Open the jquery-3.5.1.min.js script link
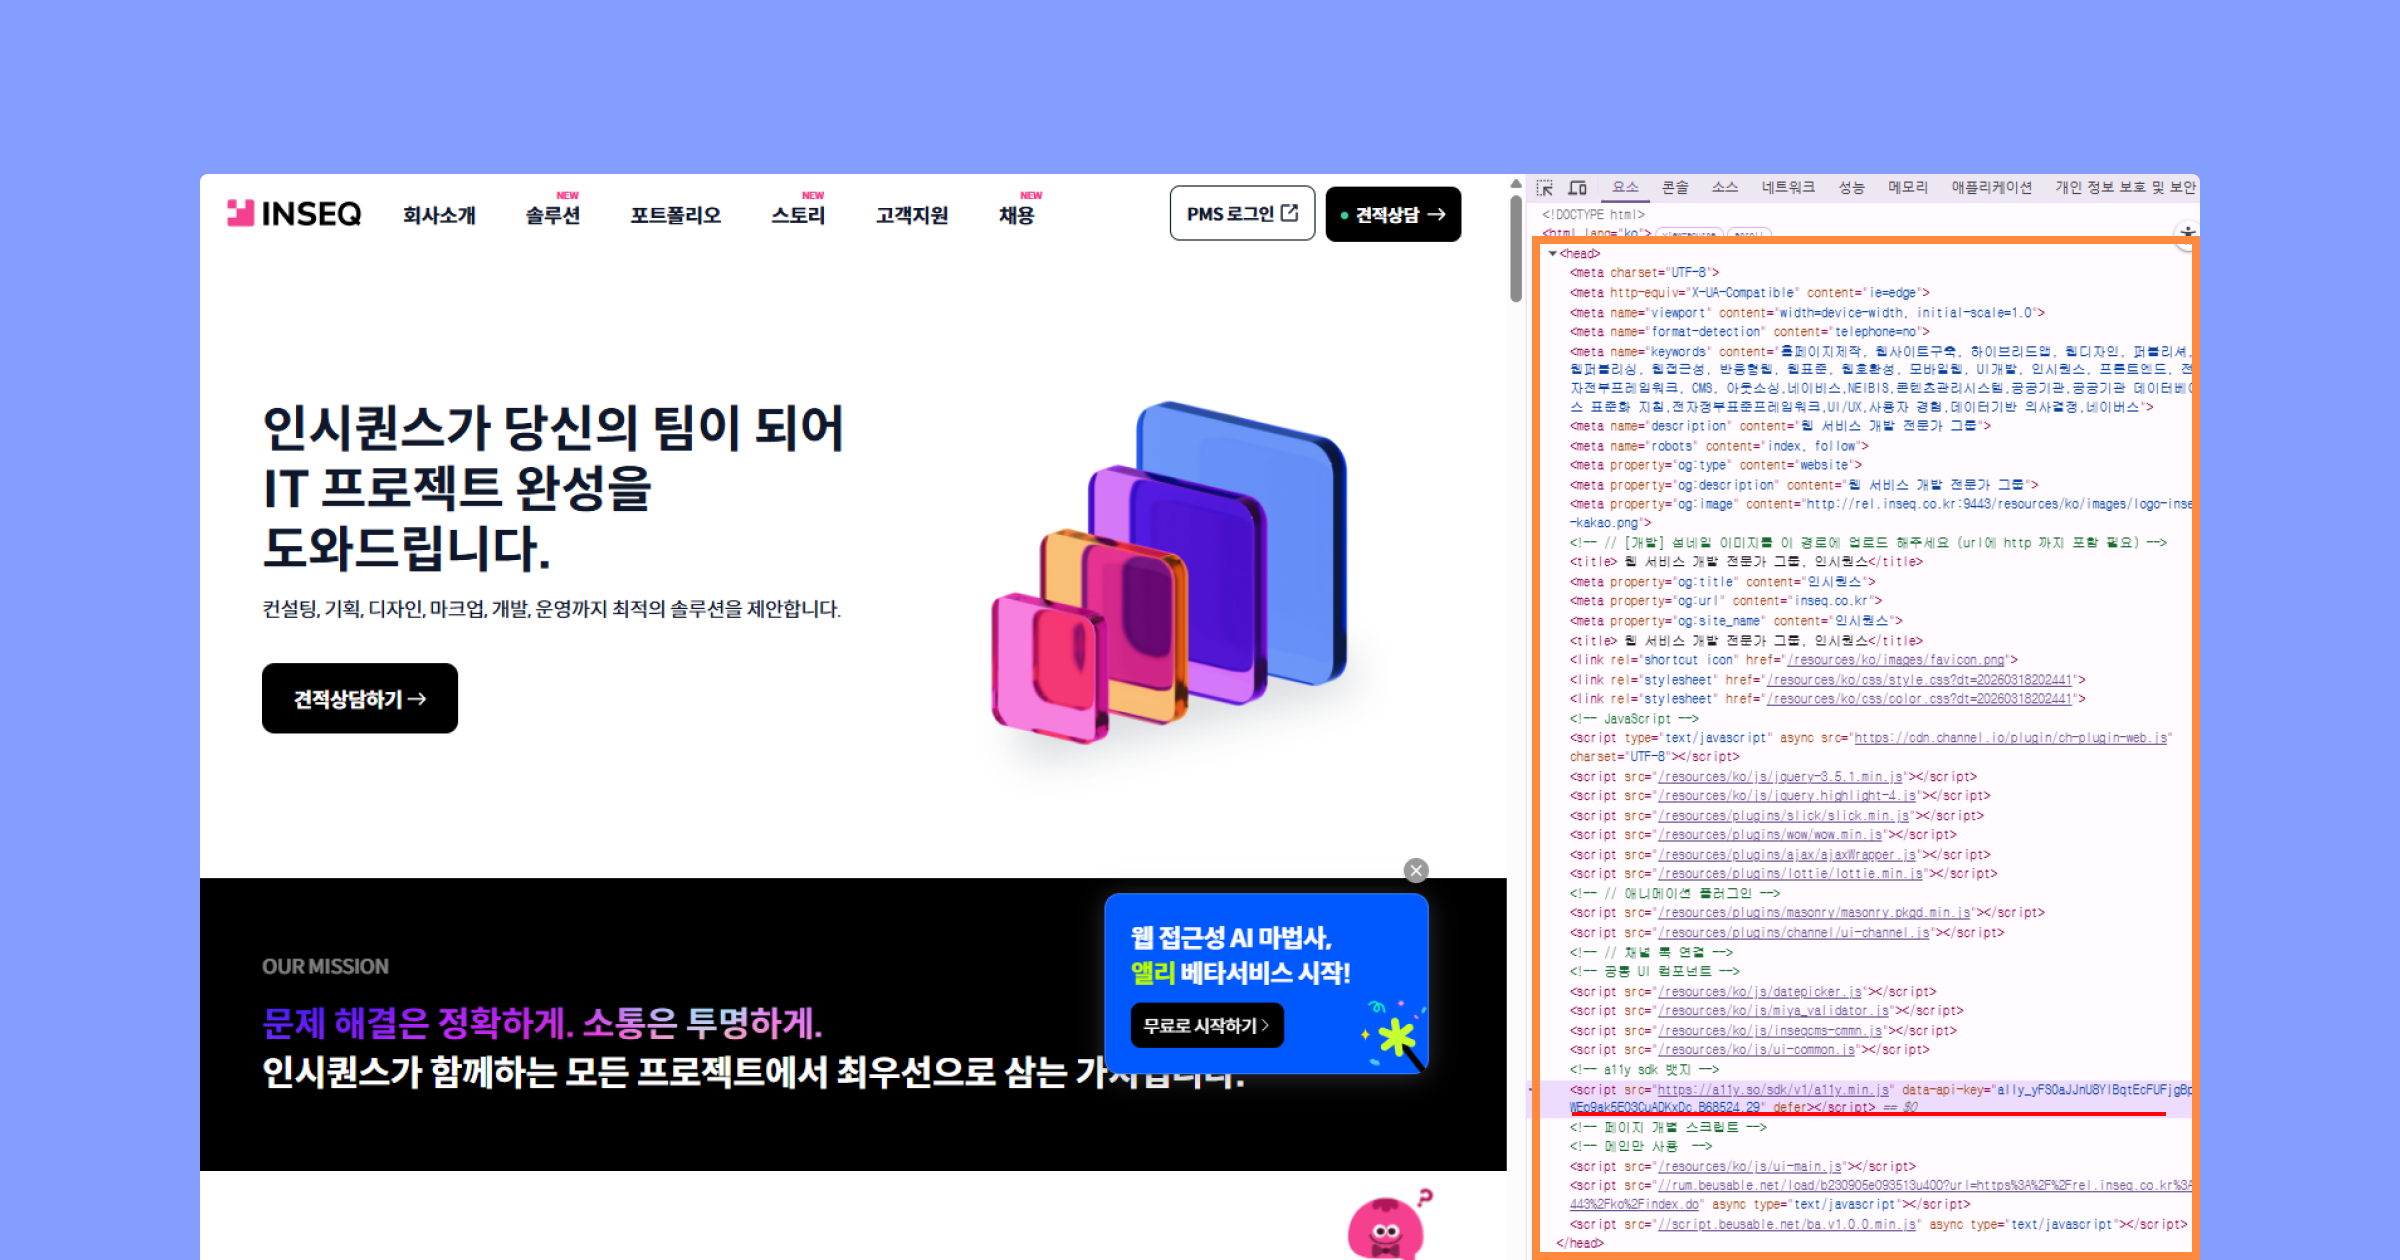2400x1260 pixels. [x=1780, y=777]
